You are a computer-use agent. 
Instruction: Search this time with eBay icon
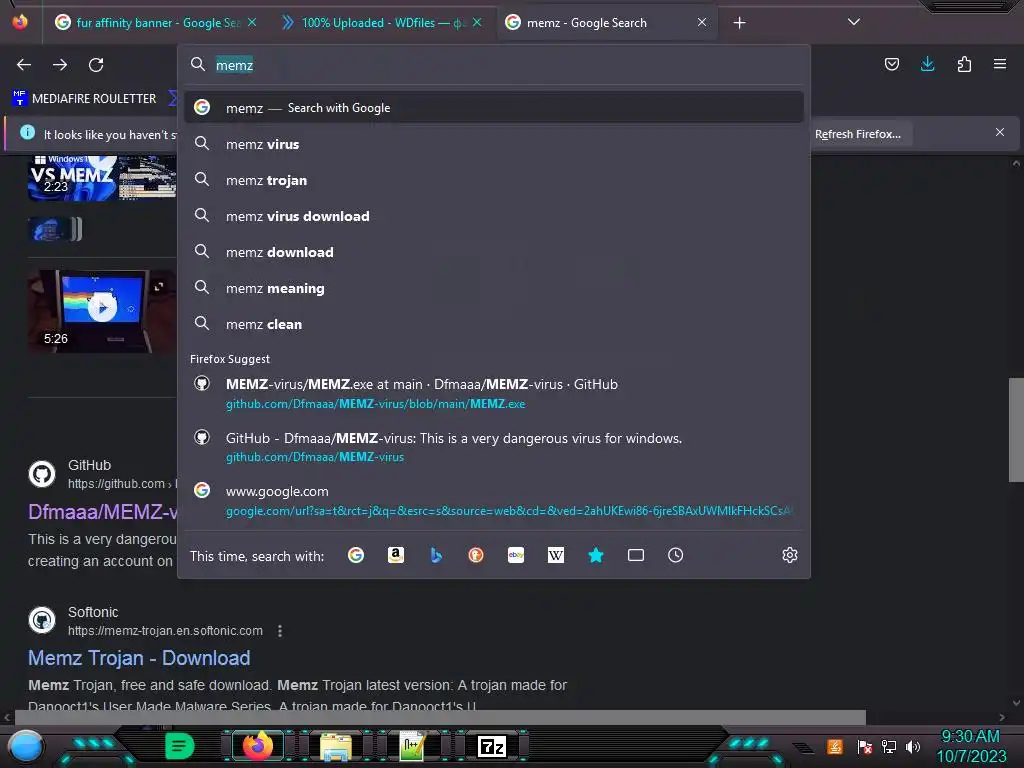pyautogui.click(x=516, y=555)
